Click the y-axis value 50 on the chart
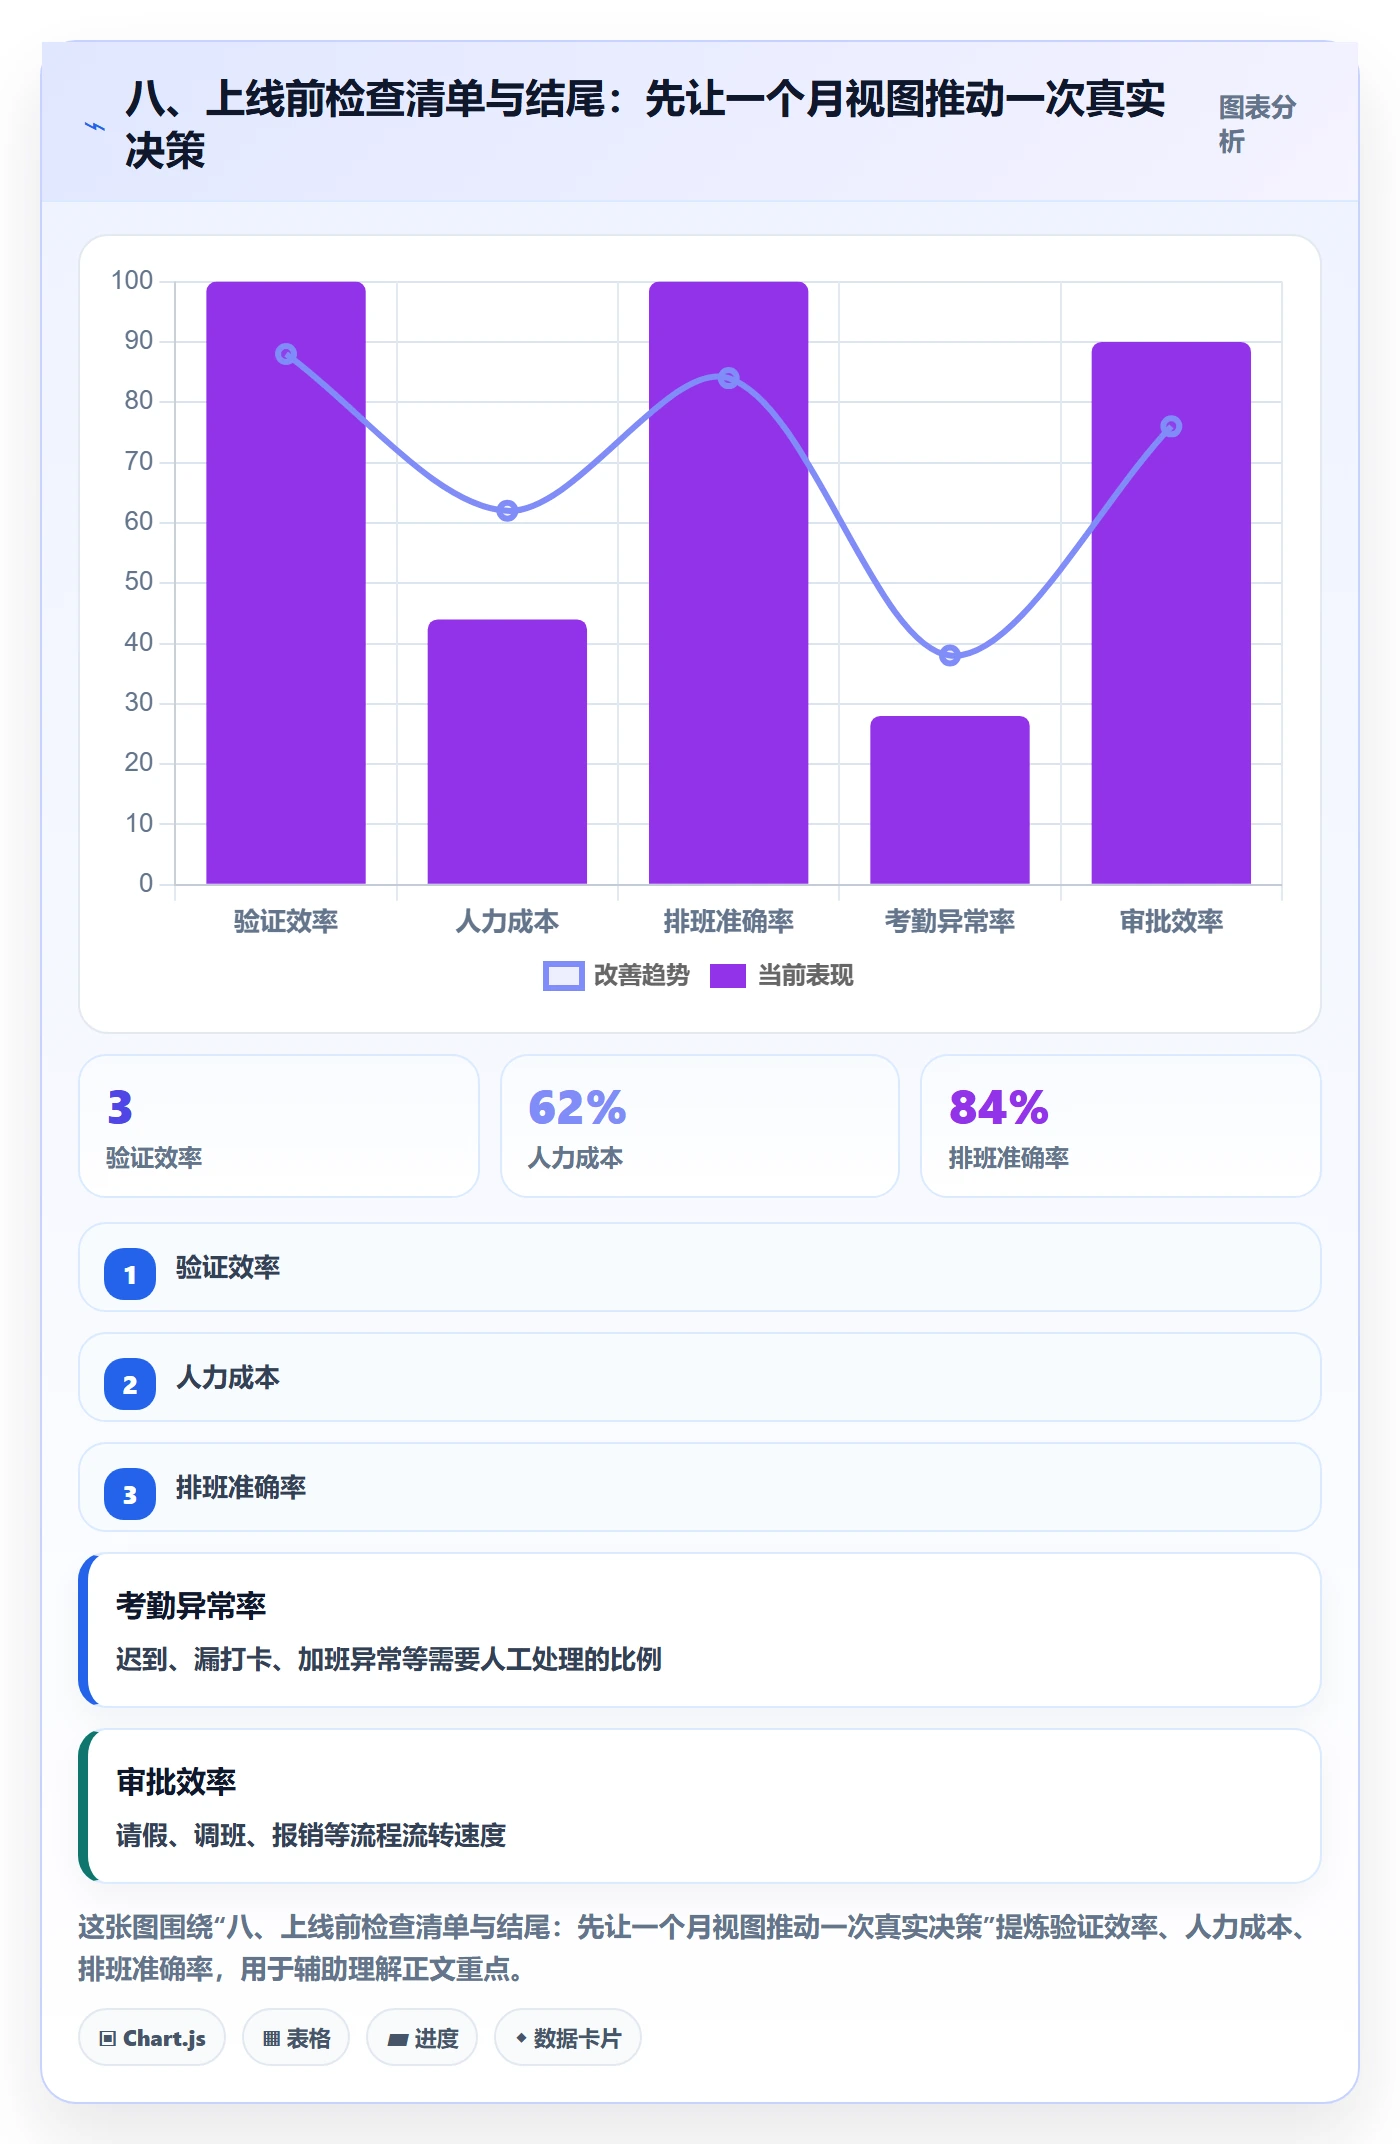The image size is (1400, 2144). (x=139, y=581)
